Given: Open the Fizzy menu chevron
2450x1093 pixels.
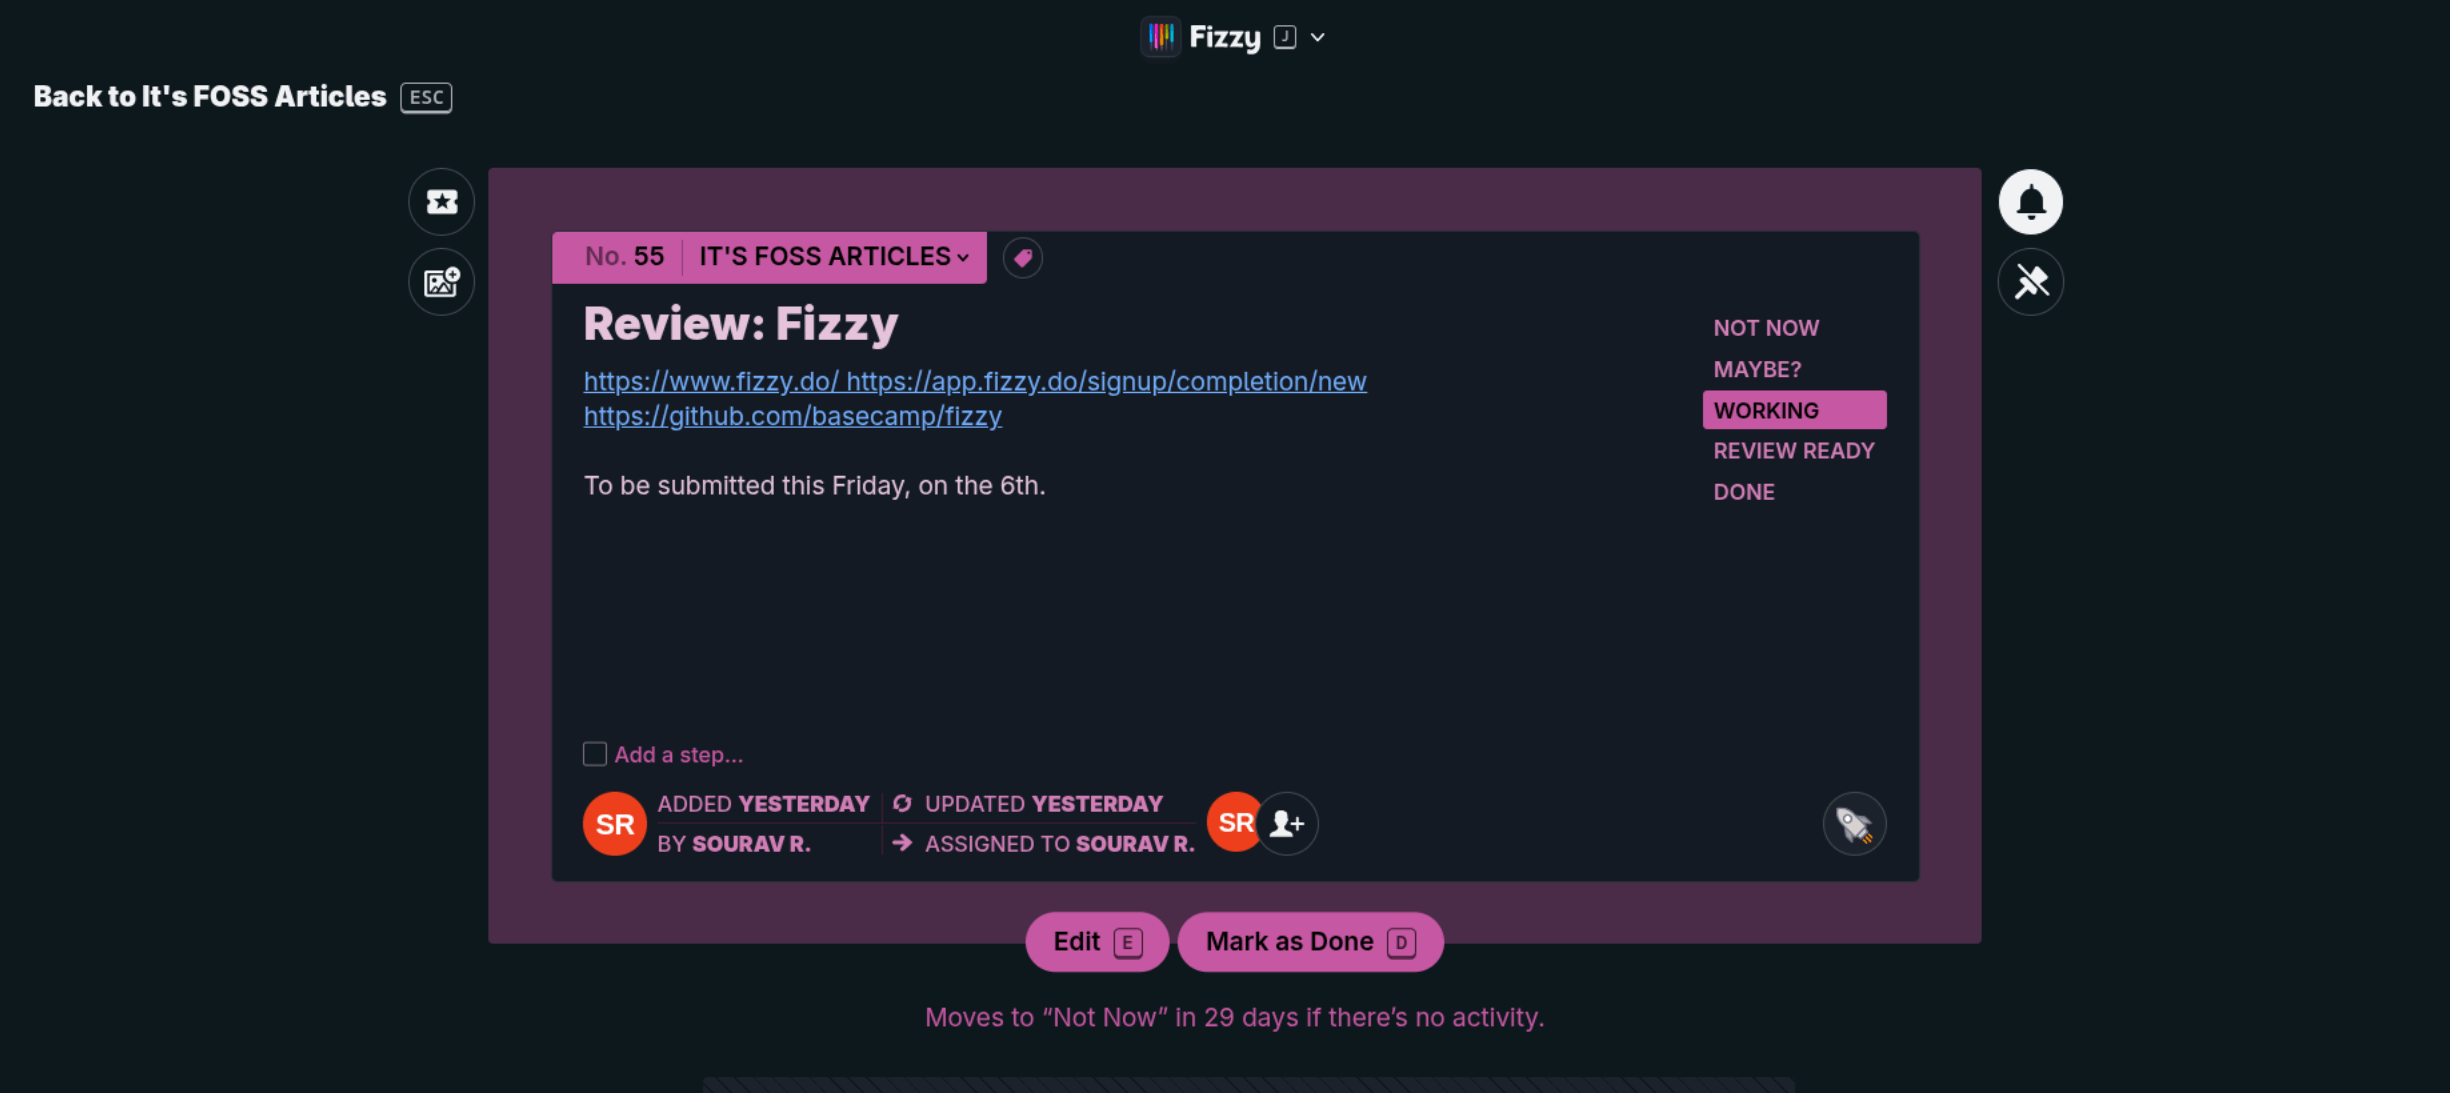Looking at the screenshot, I should pos(1318,37).
